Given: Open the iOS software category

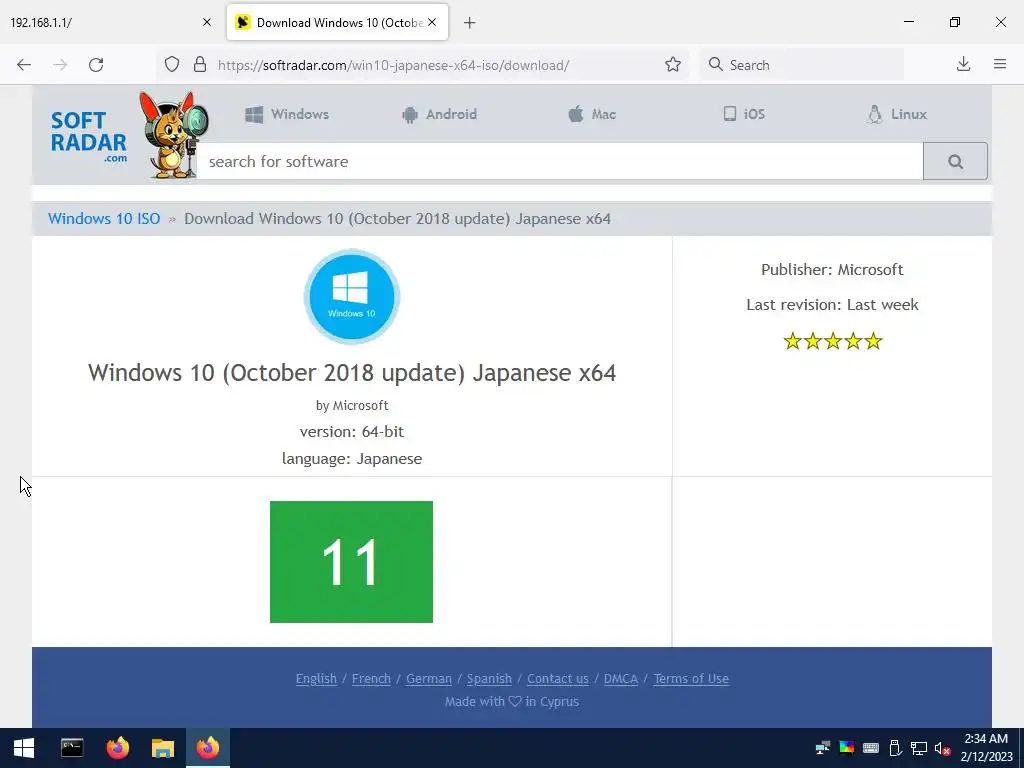Looking at the screenshot, I should click(x=744, y=114).
